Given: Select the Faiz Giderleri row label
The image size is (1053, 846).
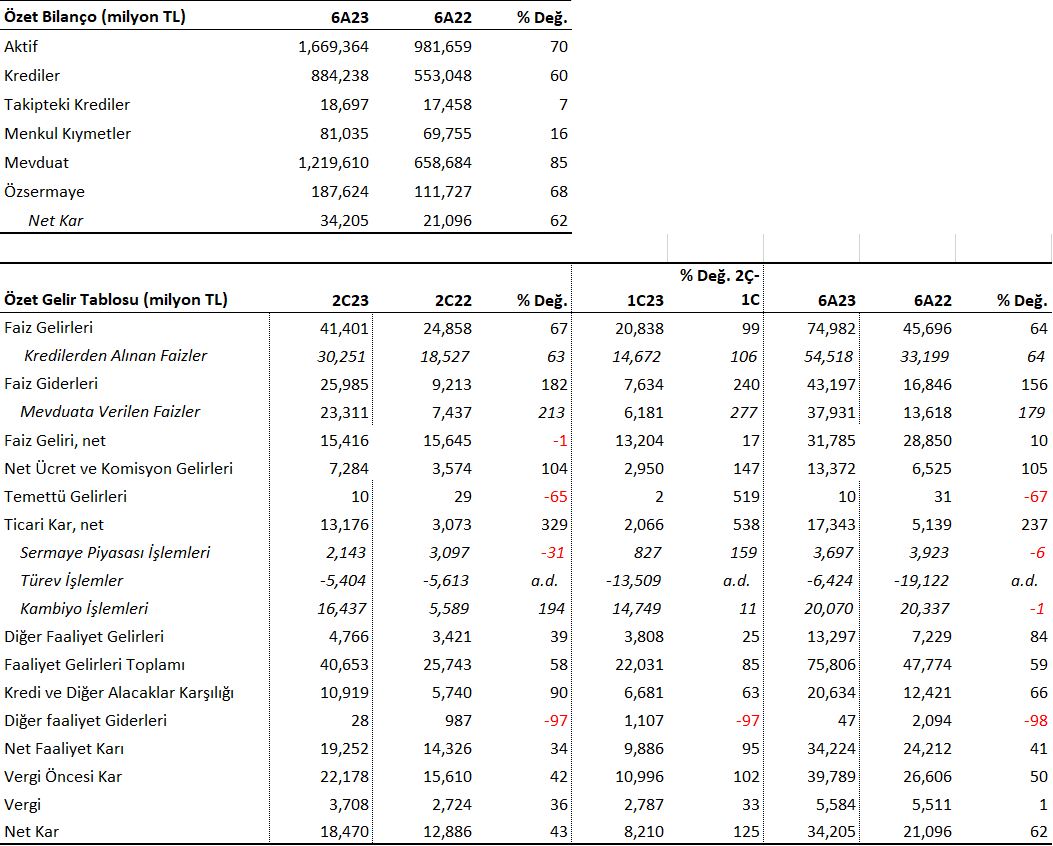Looking at the screenshot, I should [51, 384].
